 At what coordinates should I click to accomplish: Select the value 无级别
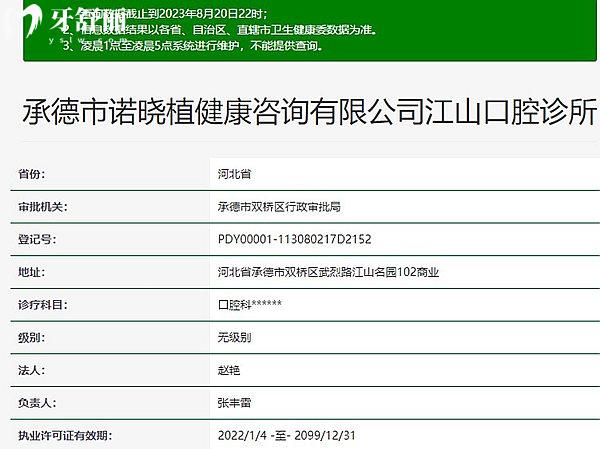(x=234, y=338)
